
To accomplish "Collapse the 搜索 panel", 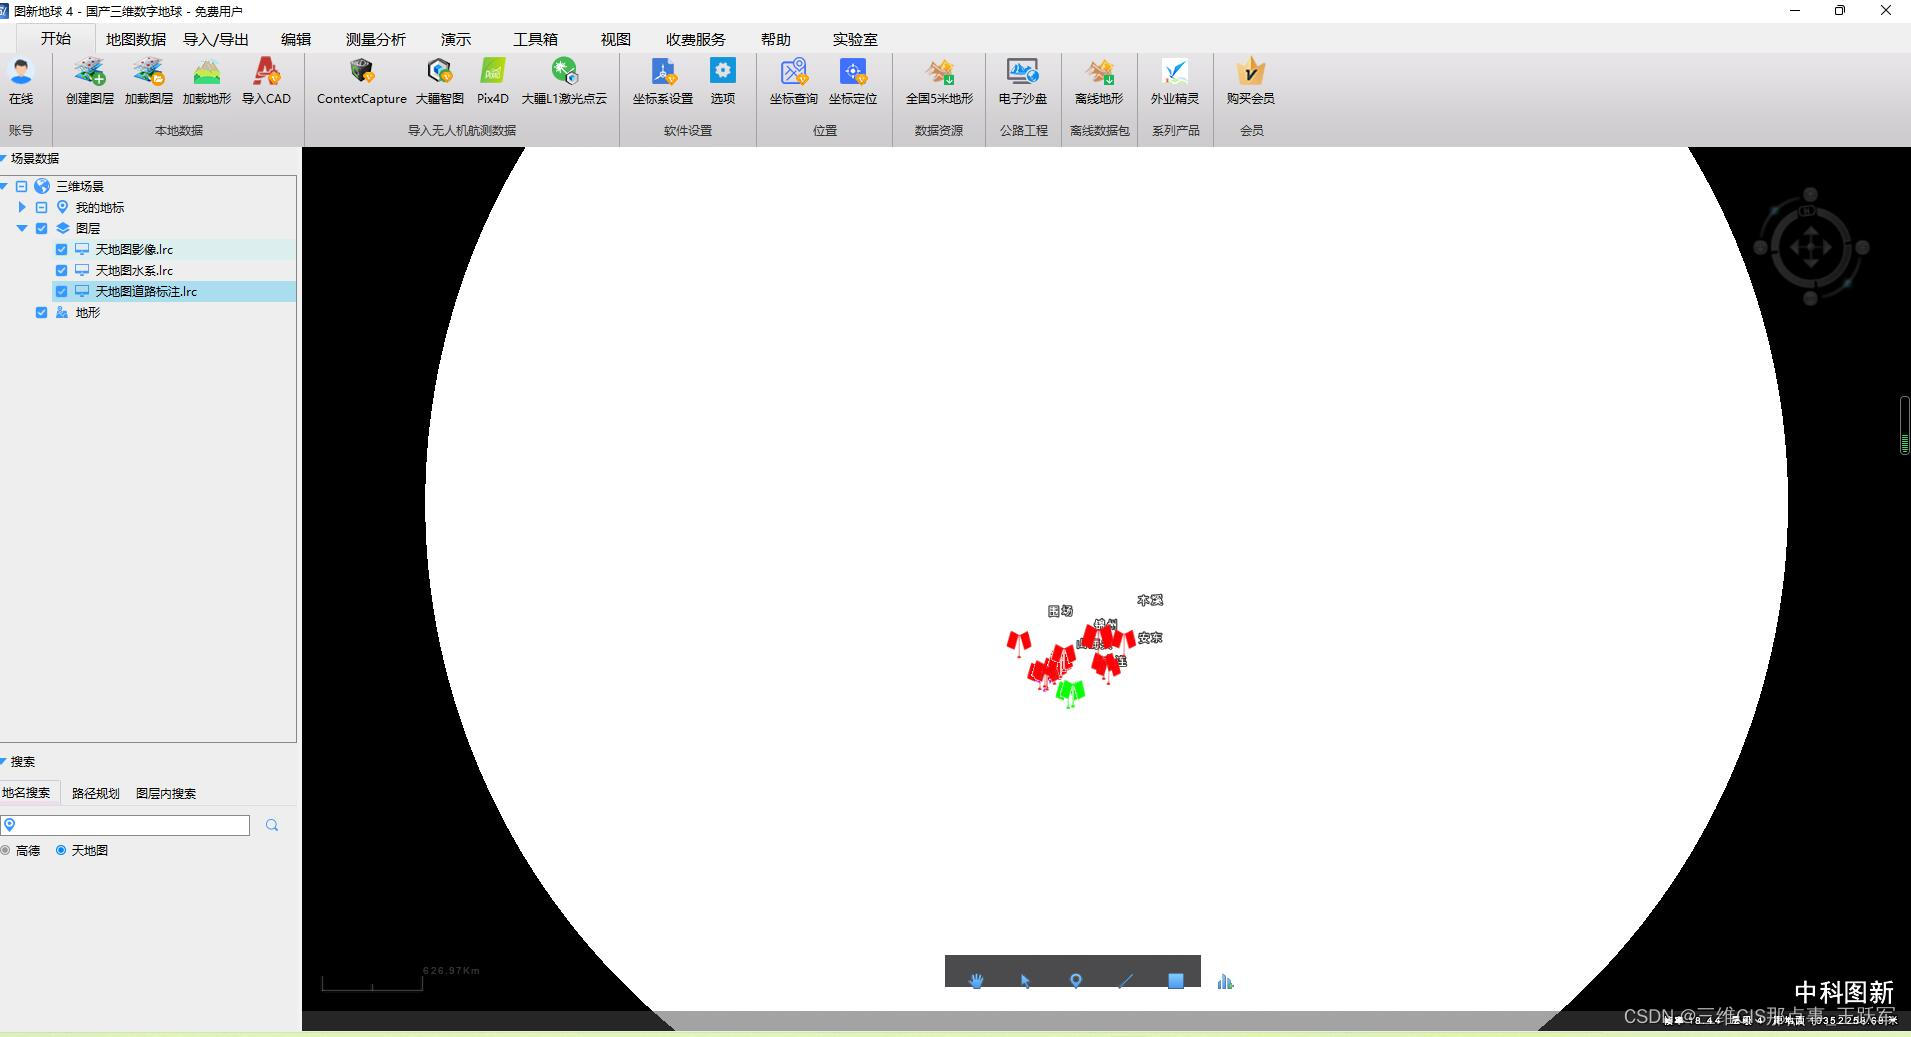I will (x=4, y=761).
